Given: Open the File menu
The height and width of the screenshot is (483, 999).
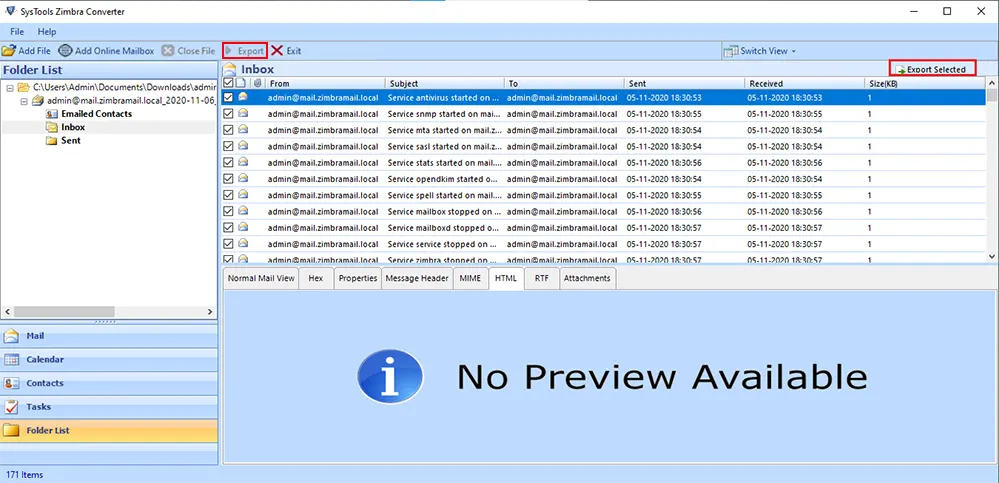Looking at the screenshot, I should [x=17, y=31].
